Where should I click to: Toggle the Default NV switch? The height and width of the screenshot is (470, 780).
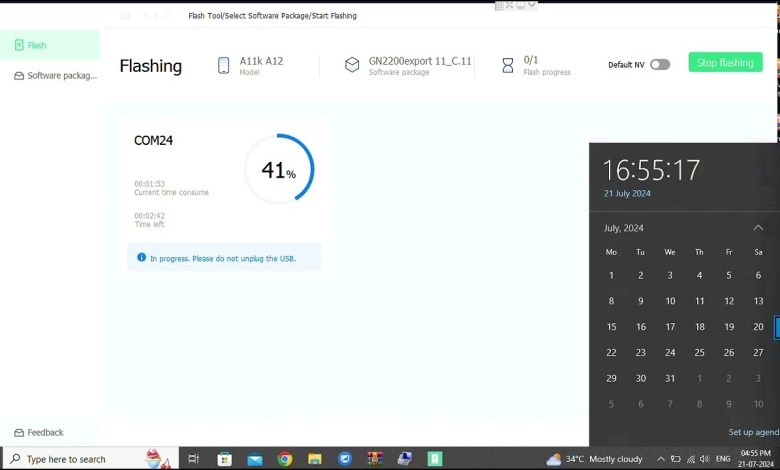[660, 64]
